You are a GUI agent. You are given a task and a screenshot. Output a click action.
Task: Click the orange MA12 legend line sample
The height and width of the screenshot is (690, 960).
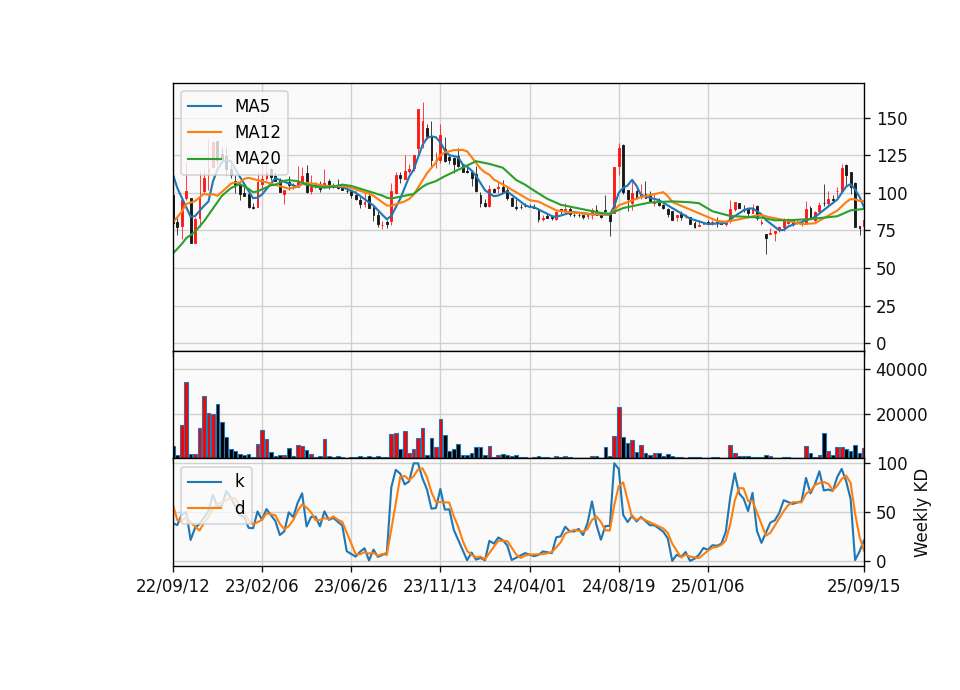click(x=204, y=132)
